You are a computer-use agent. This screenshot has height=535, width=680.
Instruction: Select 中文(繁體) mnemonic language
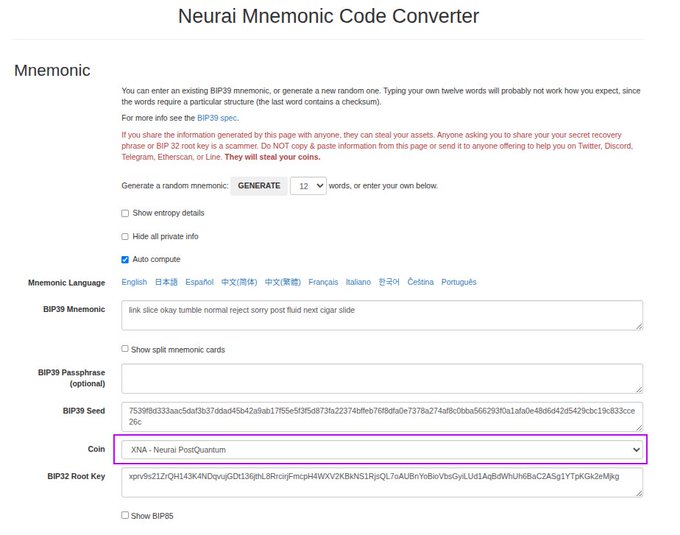pos(282,283)
